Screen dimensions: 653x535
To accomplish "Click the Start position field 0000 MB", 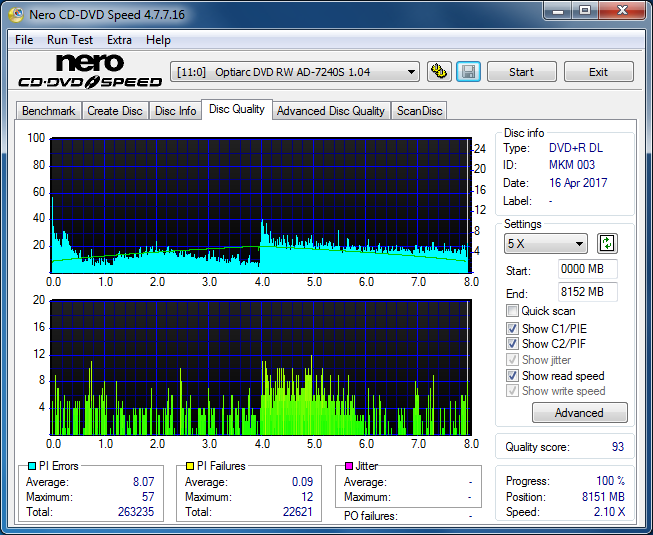I will click(588, 269).
